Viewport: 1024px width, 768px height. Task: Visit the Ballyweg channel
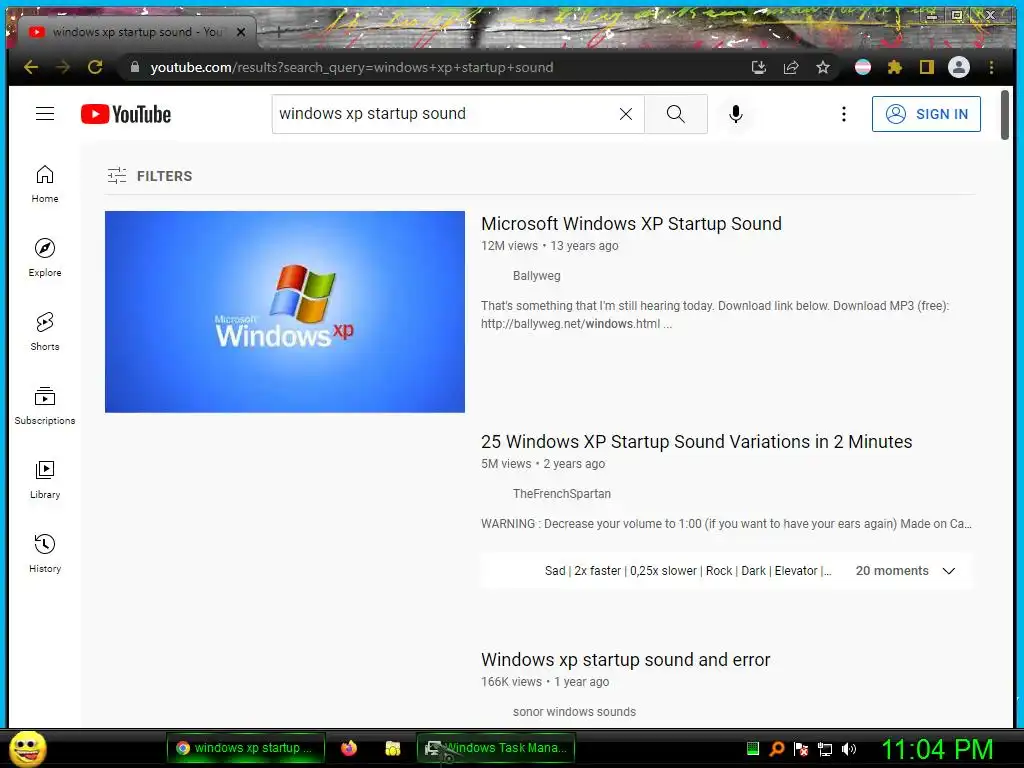(x=537, y=276)
